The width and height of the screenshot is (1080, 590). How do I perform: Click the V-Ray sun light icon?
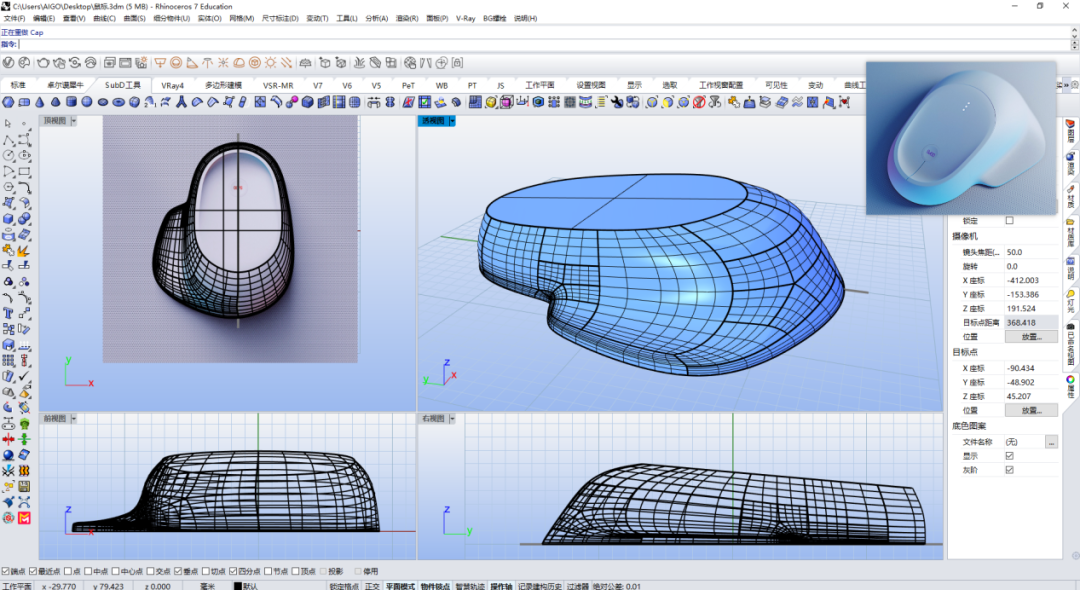[x=271, y=63]
